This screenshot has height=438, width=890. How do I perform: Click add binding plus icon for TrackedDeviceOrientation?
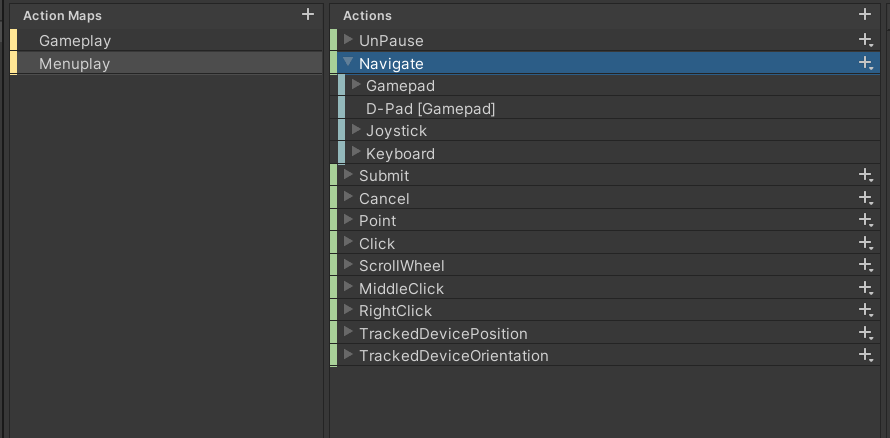pyautogui.click(x=866, y=355)
